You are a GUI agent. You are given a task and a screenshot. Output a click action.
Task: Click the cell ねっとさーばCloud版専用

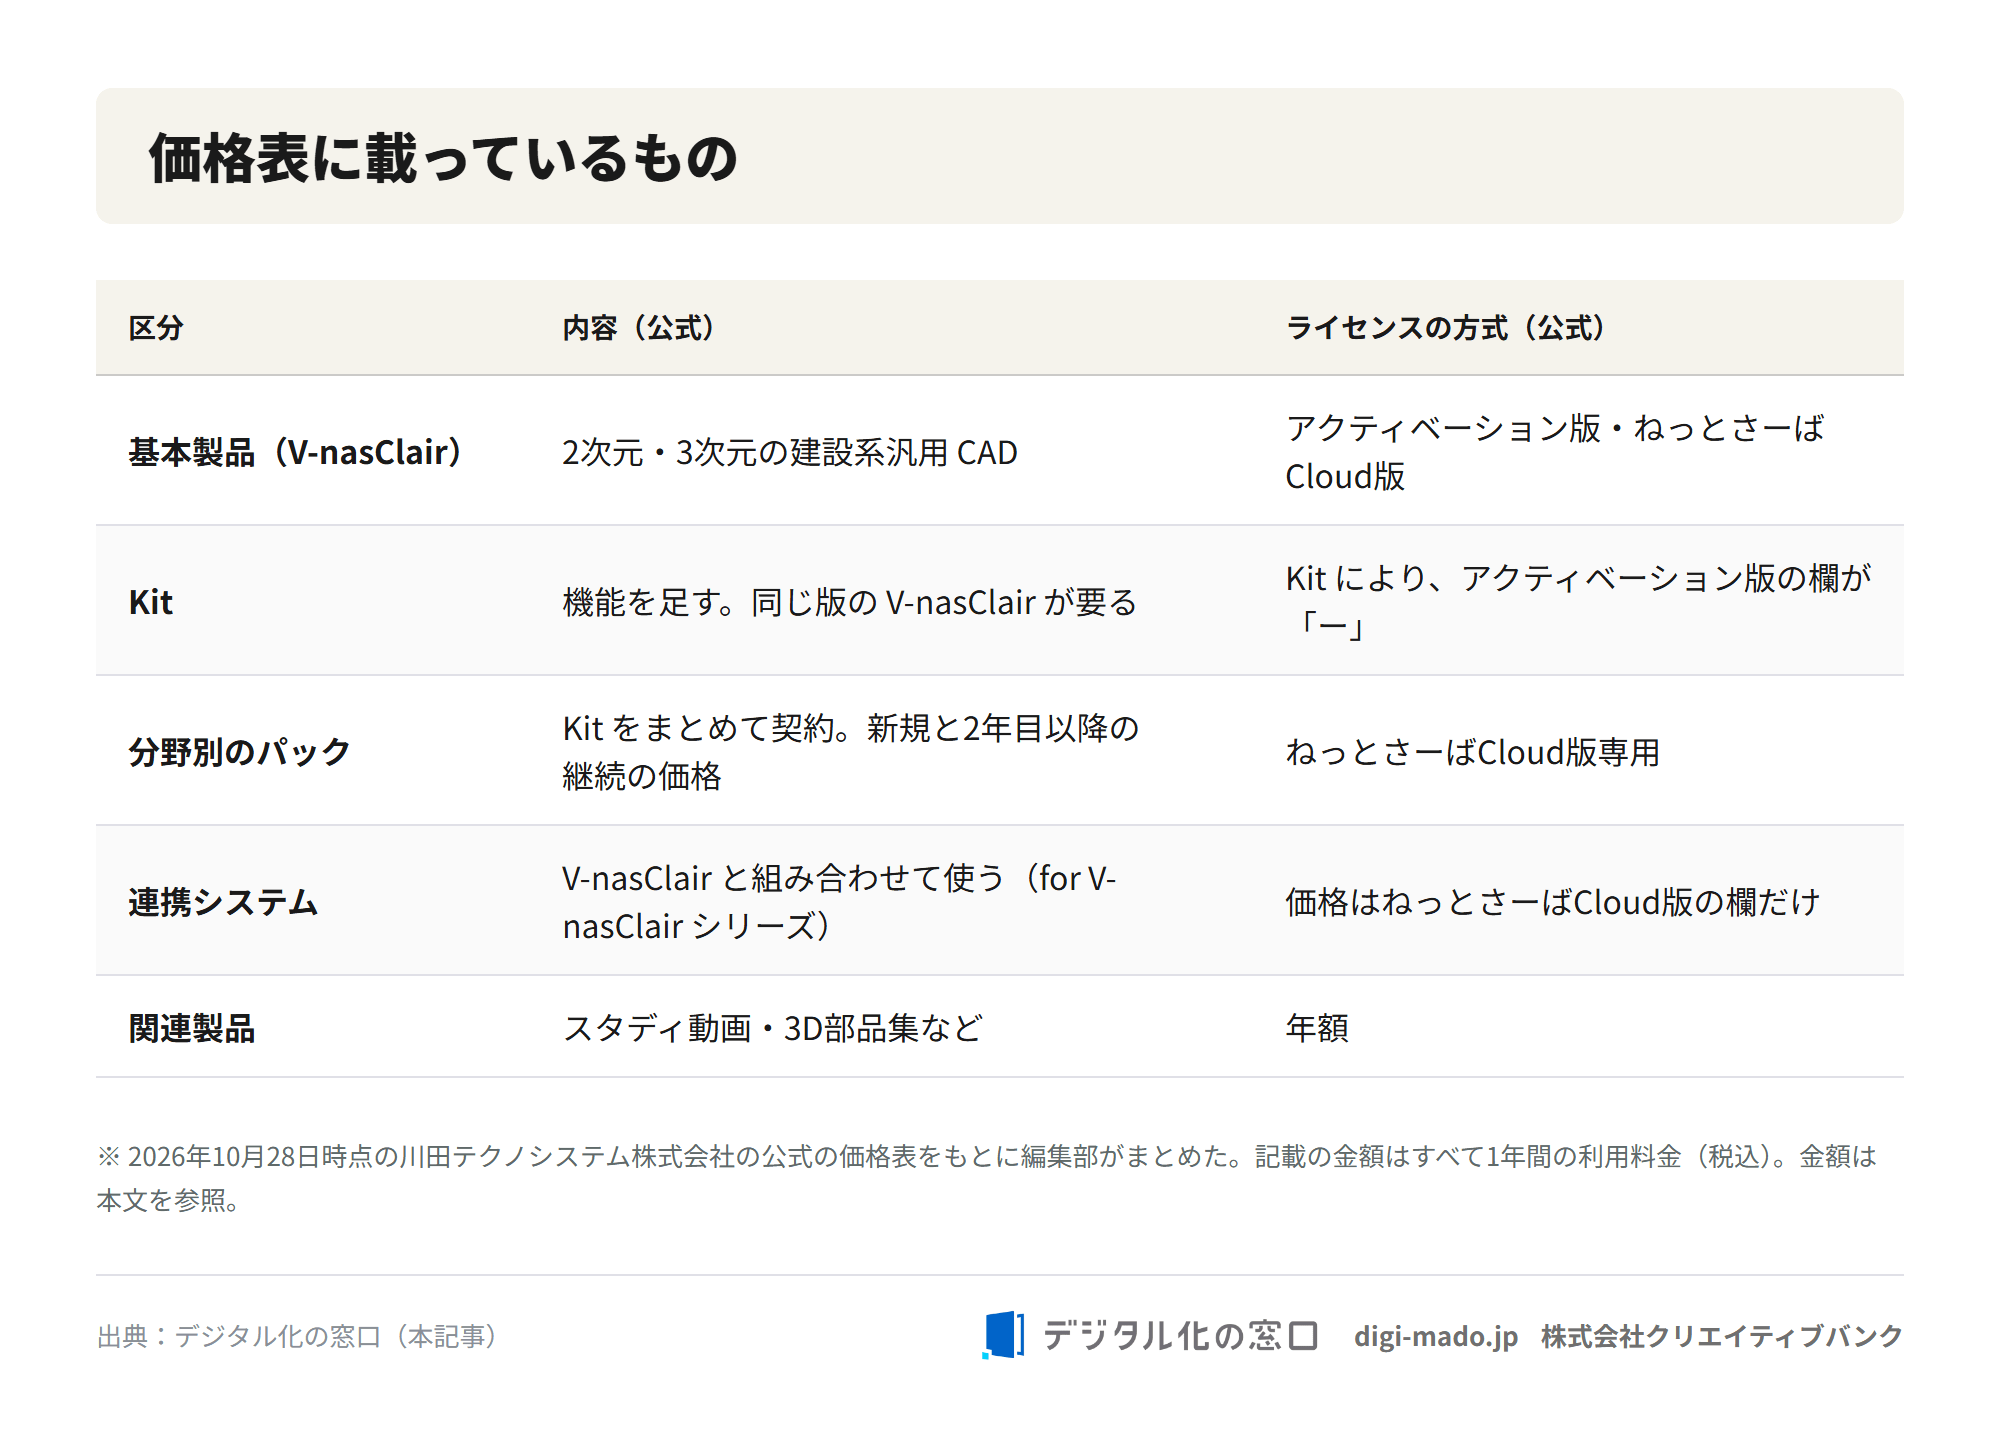(x=1473, y=752)
